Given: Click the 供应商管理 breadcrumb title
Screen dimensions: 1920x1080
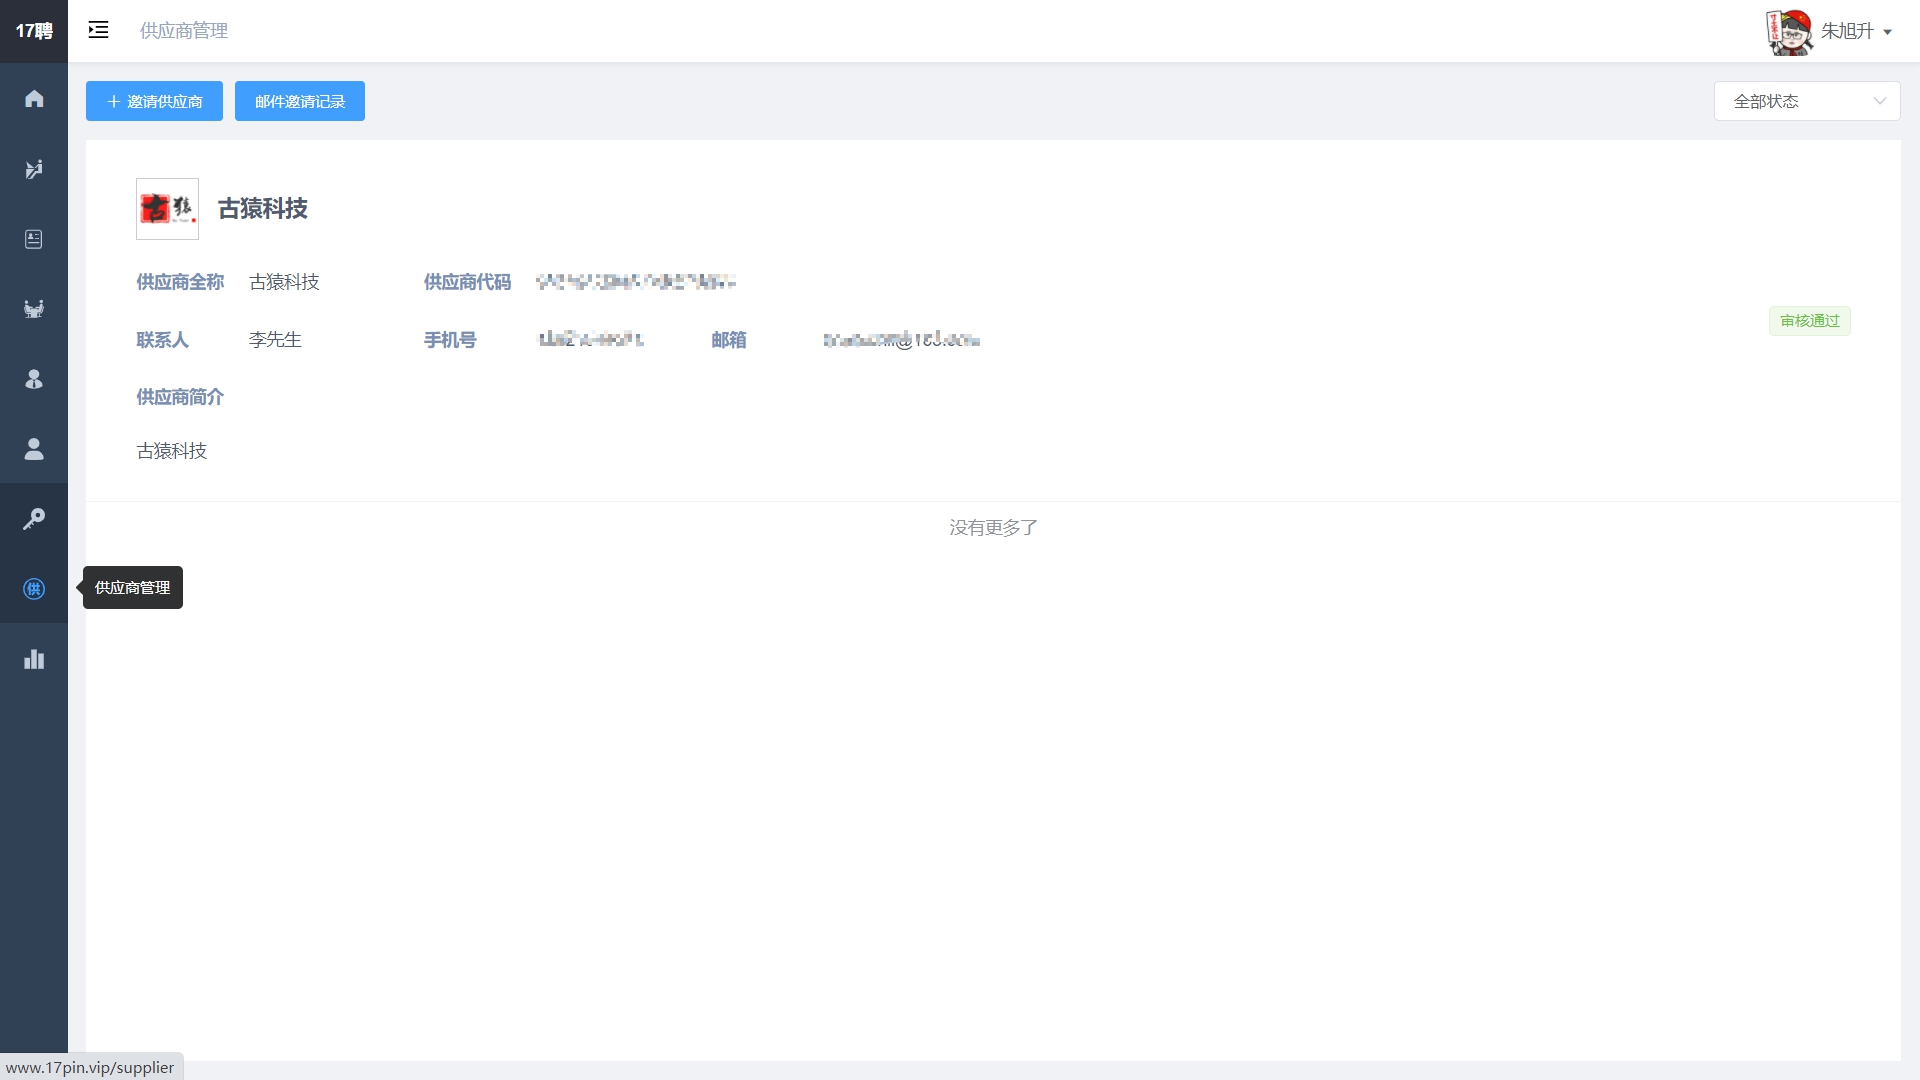Looking at the screenshot, I should click(184, 31).
